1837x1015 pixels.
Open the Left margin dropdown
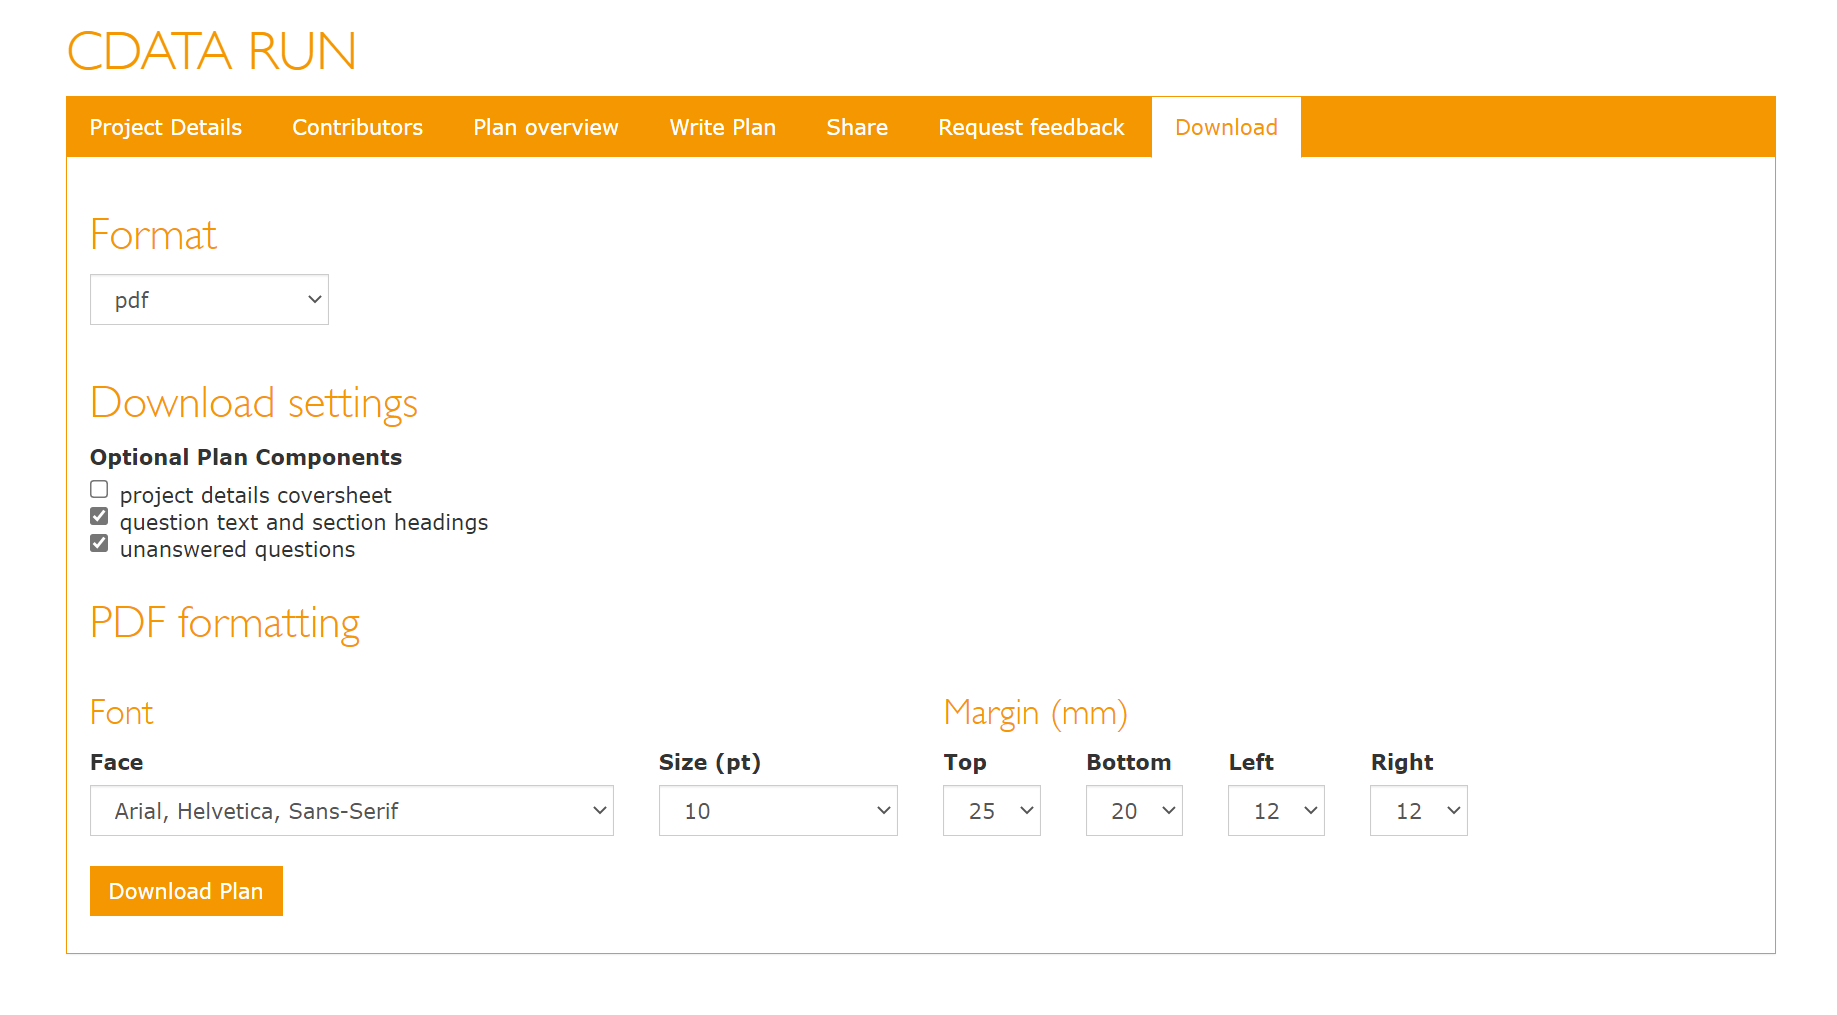point(1276,811)
